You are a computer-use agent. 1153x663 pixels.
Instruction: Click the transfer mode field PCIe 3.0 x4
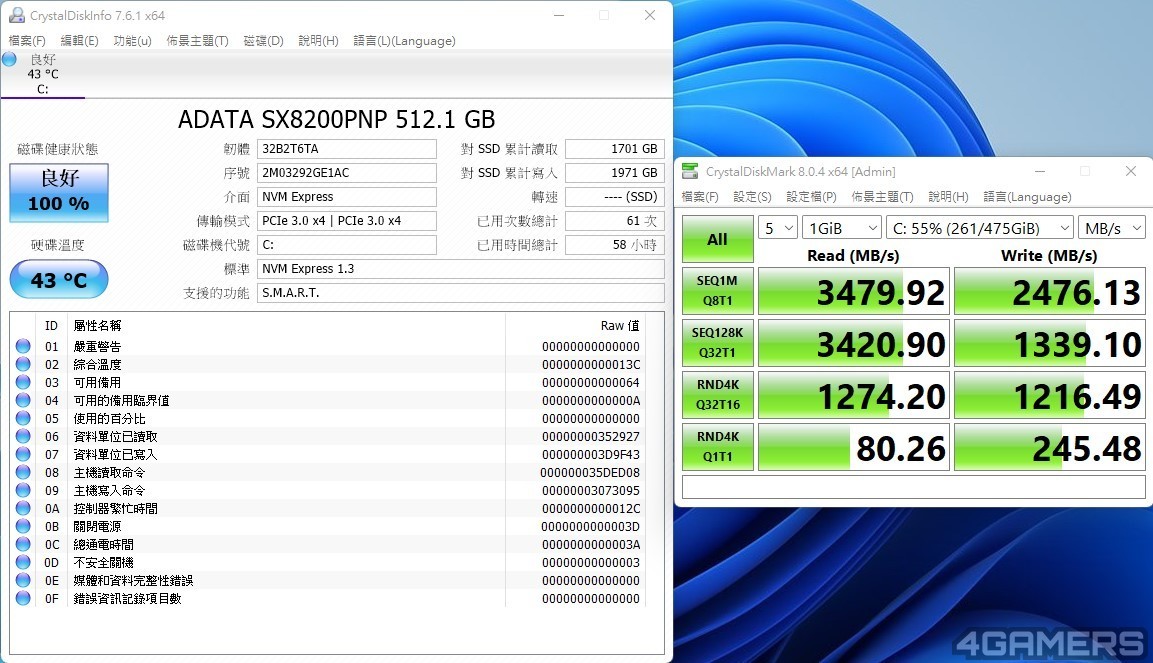point(347,221)
